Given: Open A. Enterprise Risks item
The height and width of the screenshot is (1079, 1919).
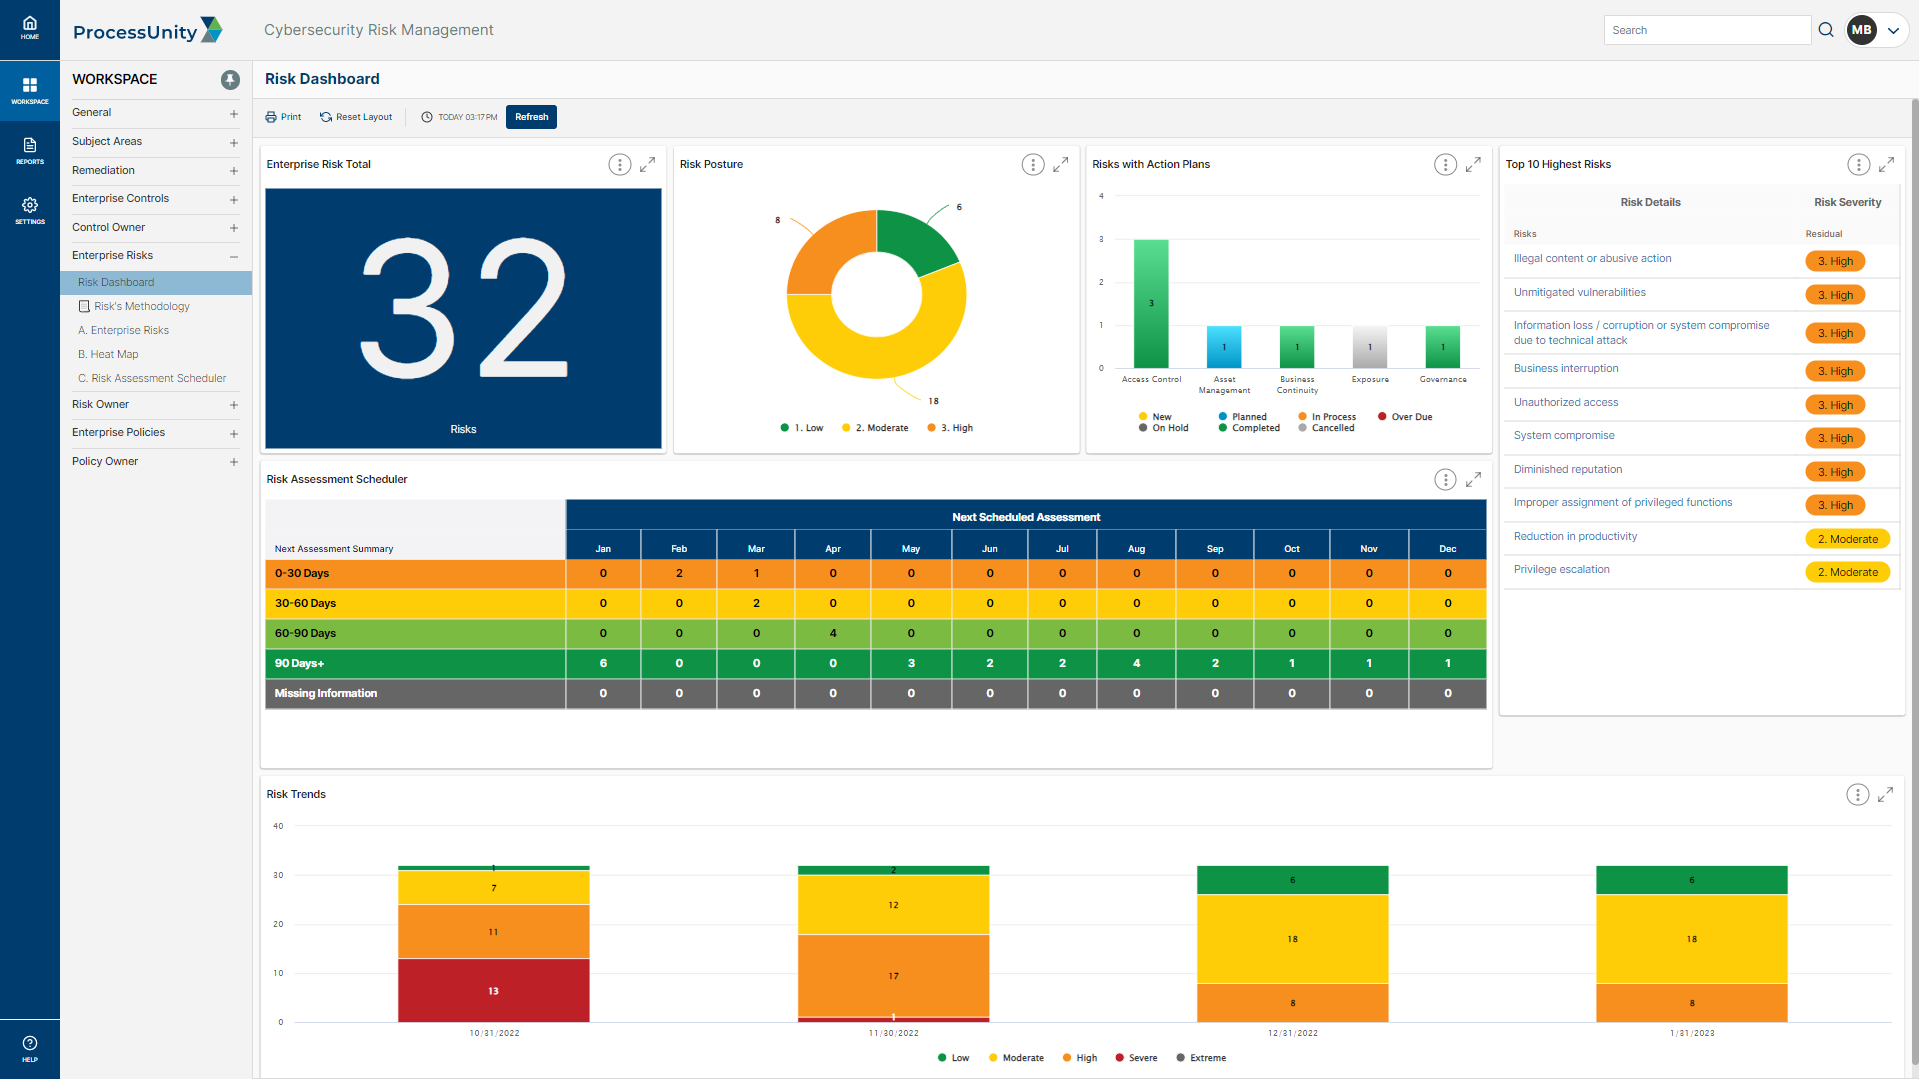Looking at the screenshot, I should [123, 331].
